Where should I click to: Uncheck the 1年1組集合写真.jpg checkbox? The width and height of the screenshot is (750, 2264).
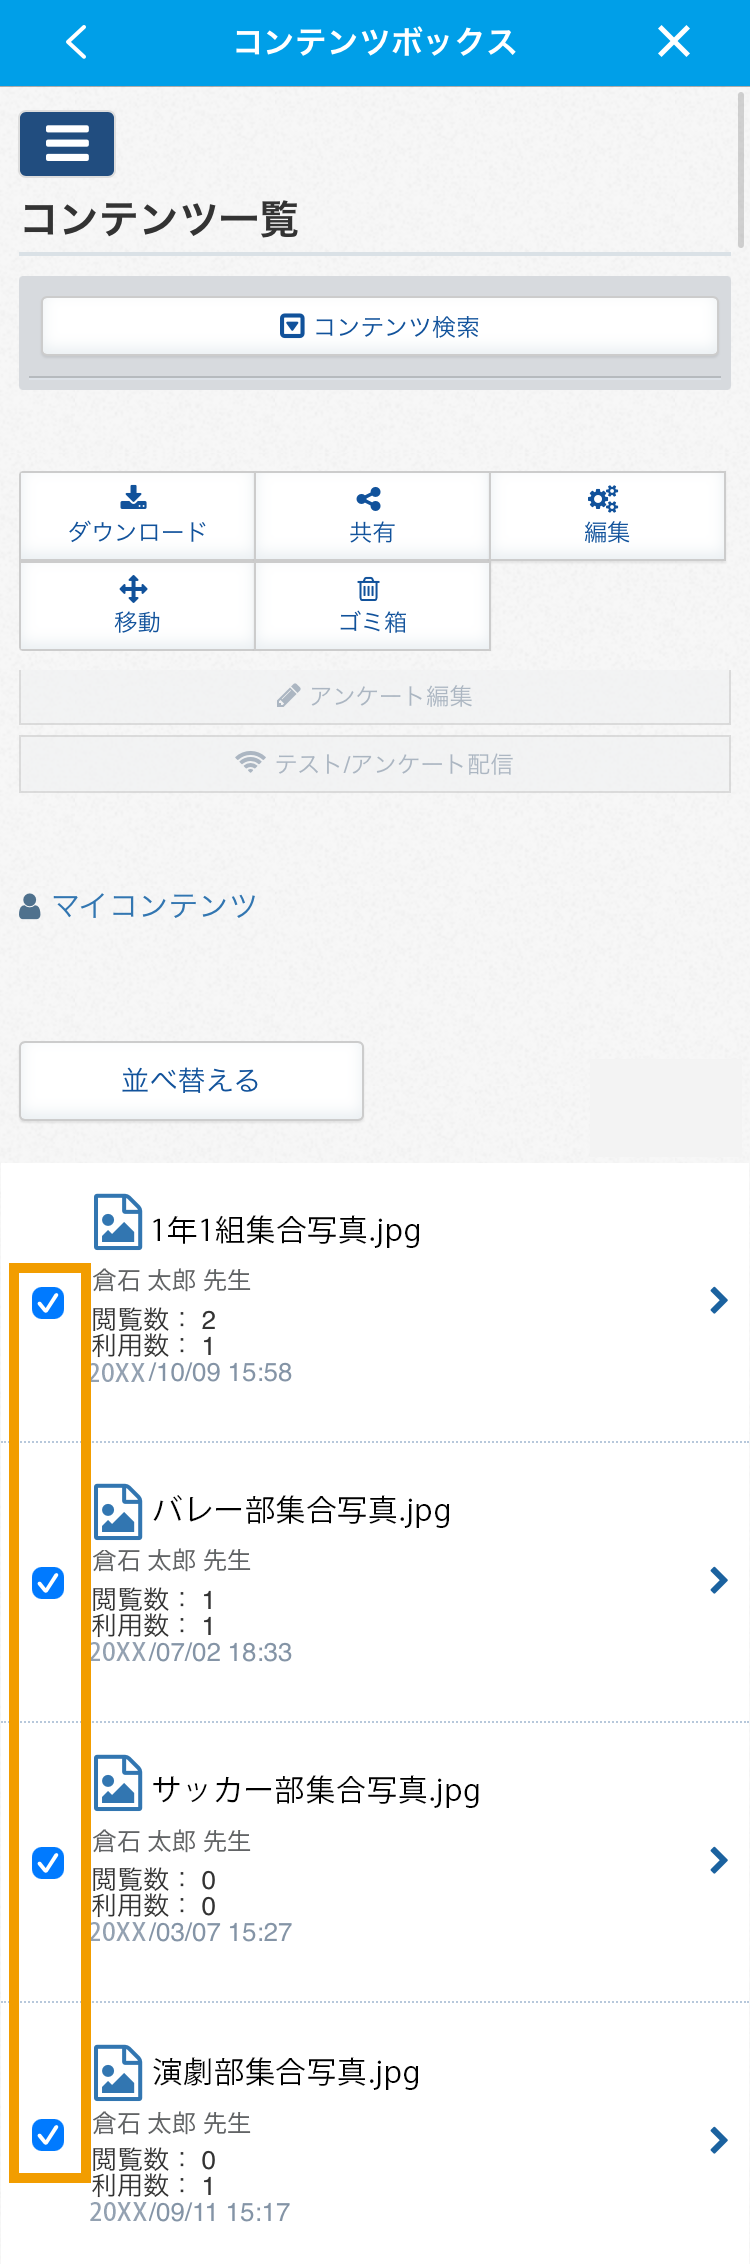(x=48, y=1303)
